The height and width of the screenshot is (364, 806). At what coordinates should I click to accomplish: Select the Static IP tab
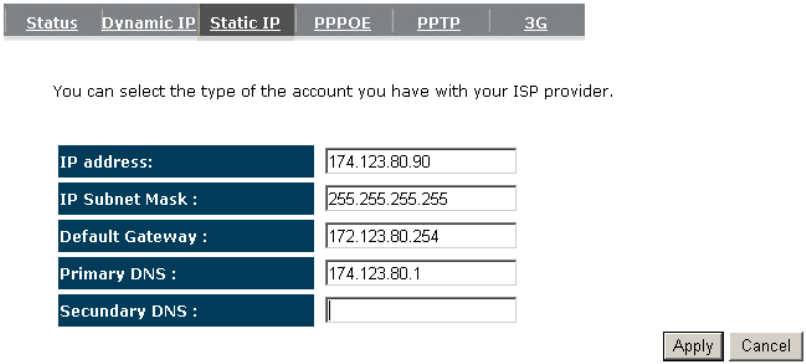pos(245,23)
